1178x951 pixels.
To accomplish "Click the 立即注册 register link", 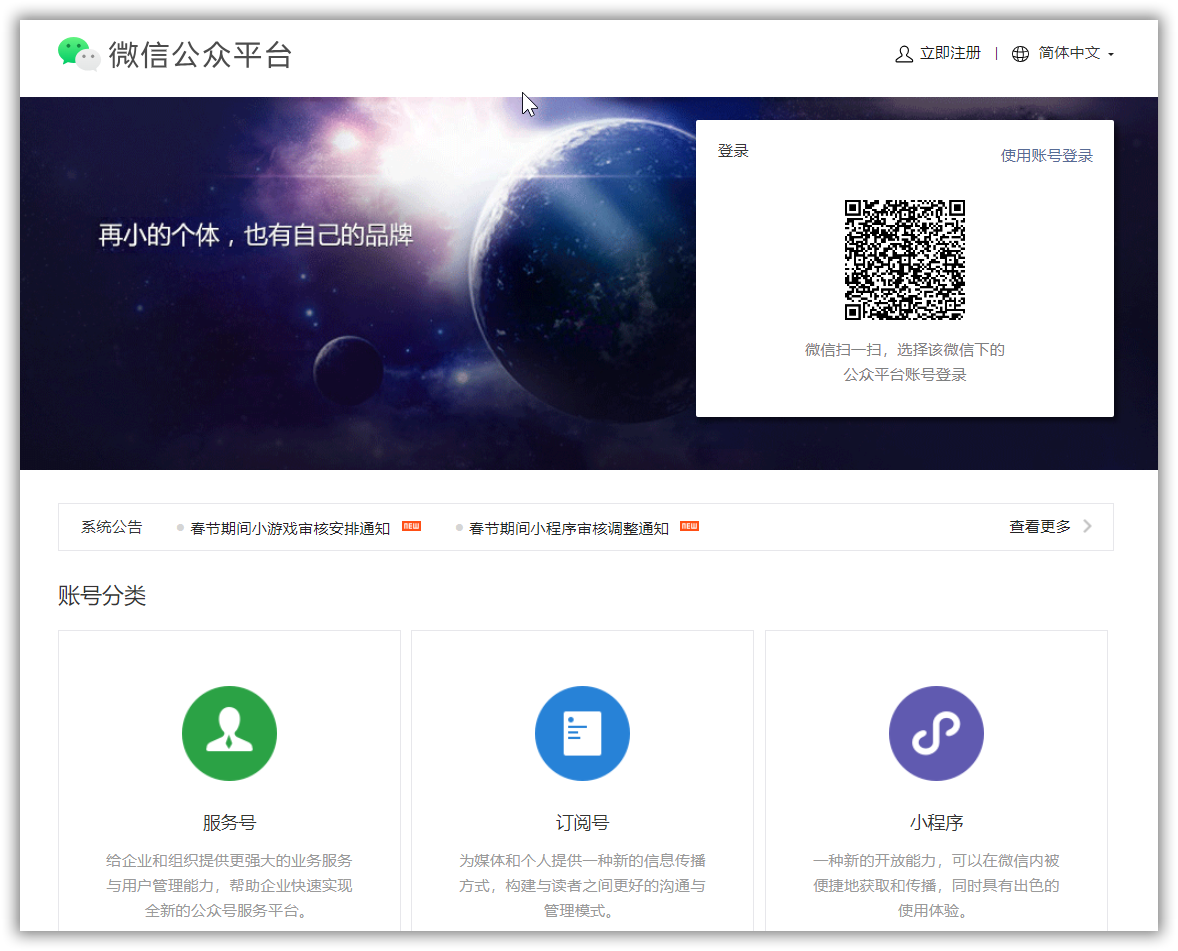I will pos(950,53).
